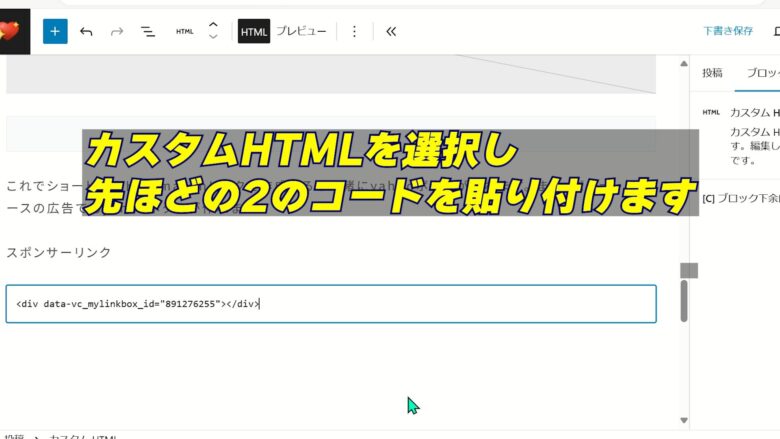780x439 pixels.
Task: Collapse the block toolbar with double chevron
Action: pyautogui.click(x=391, y=31)
